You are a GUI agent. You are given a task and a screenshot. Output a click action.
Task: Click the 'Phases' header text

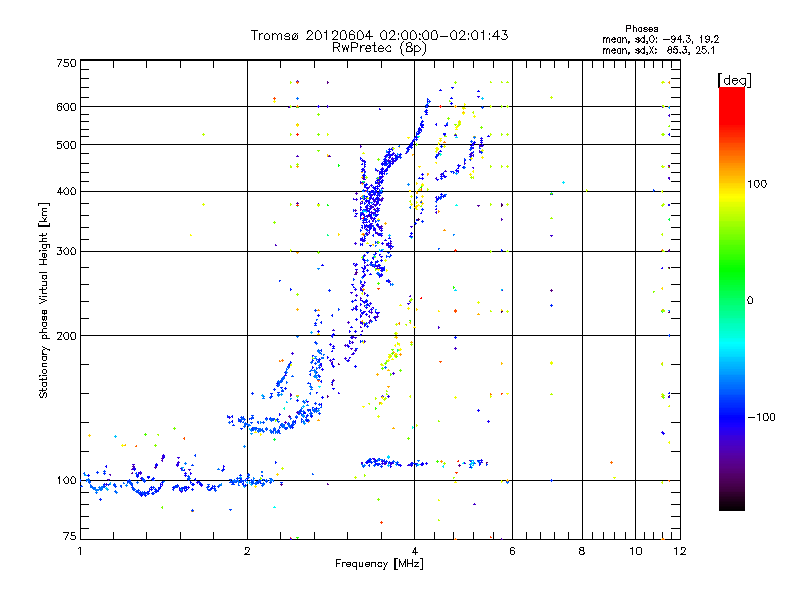point(641,29)
